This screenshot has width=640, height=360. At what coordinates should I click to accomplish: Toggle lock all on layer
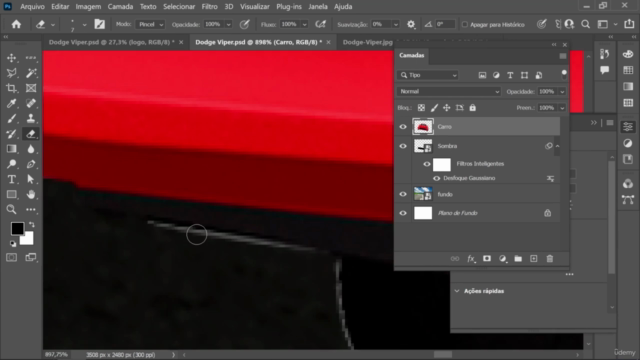(x=473, y=108)
